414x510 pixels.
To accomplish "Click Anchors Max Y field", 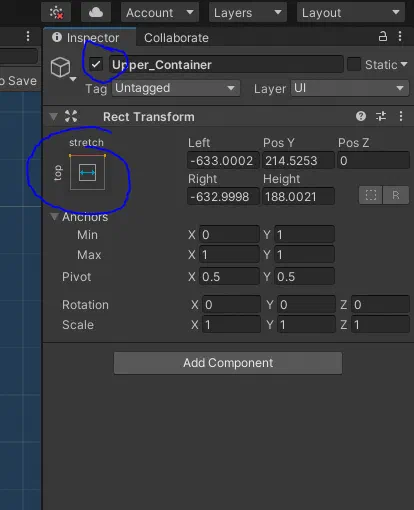I will (x=304, y=255).
